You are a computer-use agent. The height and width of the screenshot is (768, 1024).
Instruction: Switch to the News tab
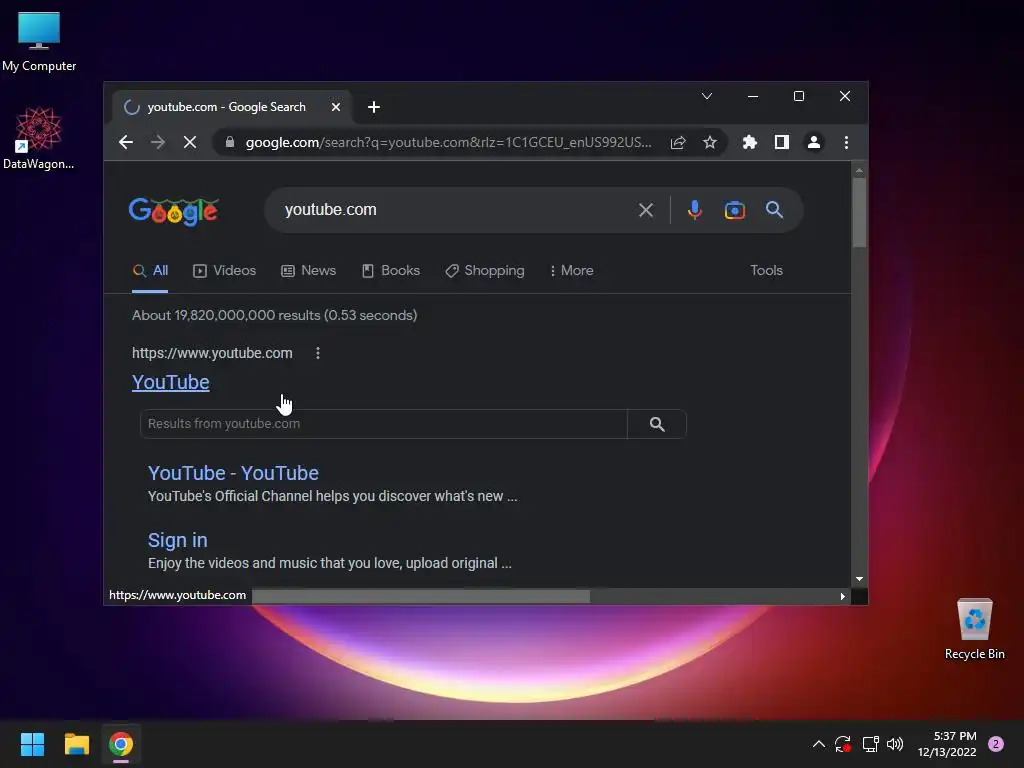(x=308, y=270)
